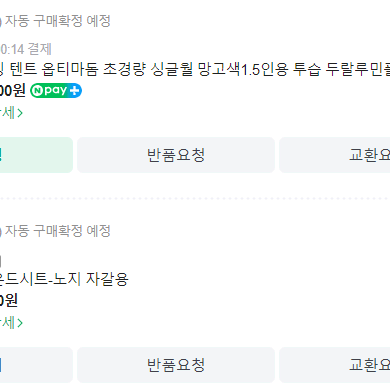Click the 자동 구매확정 예정 status above the ground sheet

pyautogui.click(x=58, y=231)
